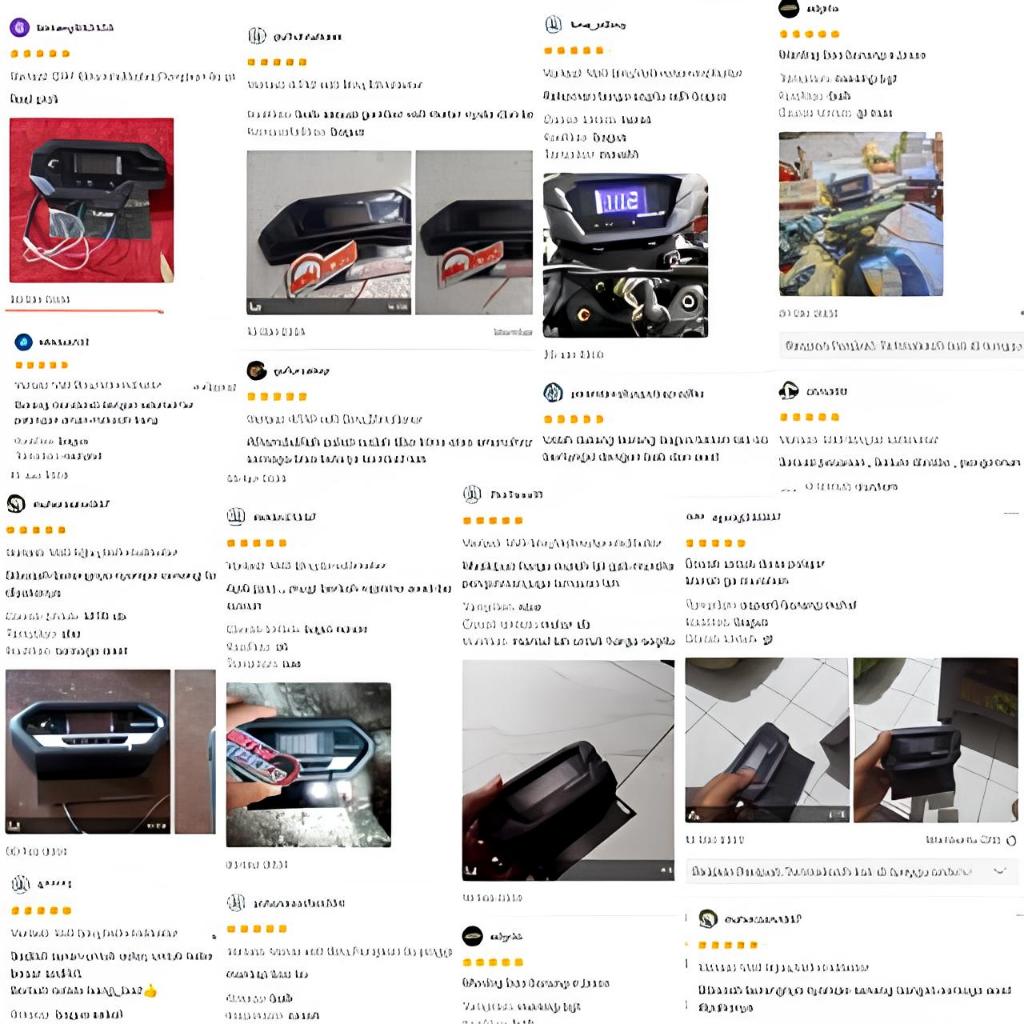Click the helpful link below gray-wall photos
The width and height of the screenshot is (1024, 1024).
513,332
